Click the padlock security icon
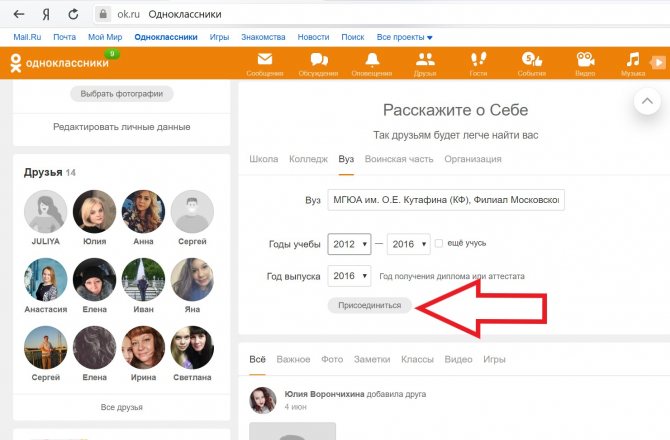The image size is (670, 440). [103, 14]
